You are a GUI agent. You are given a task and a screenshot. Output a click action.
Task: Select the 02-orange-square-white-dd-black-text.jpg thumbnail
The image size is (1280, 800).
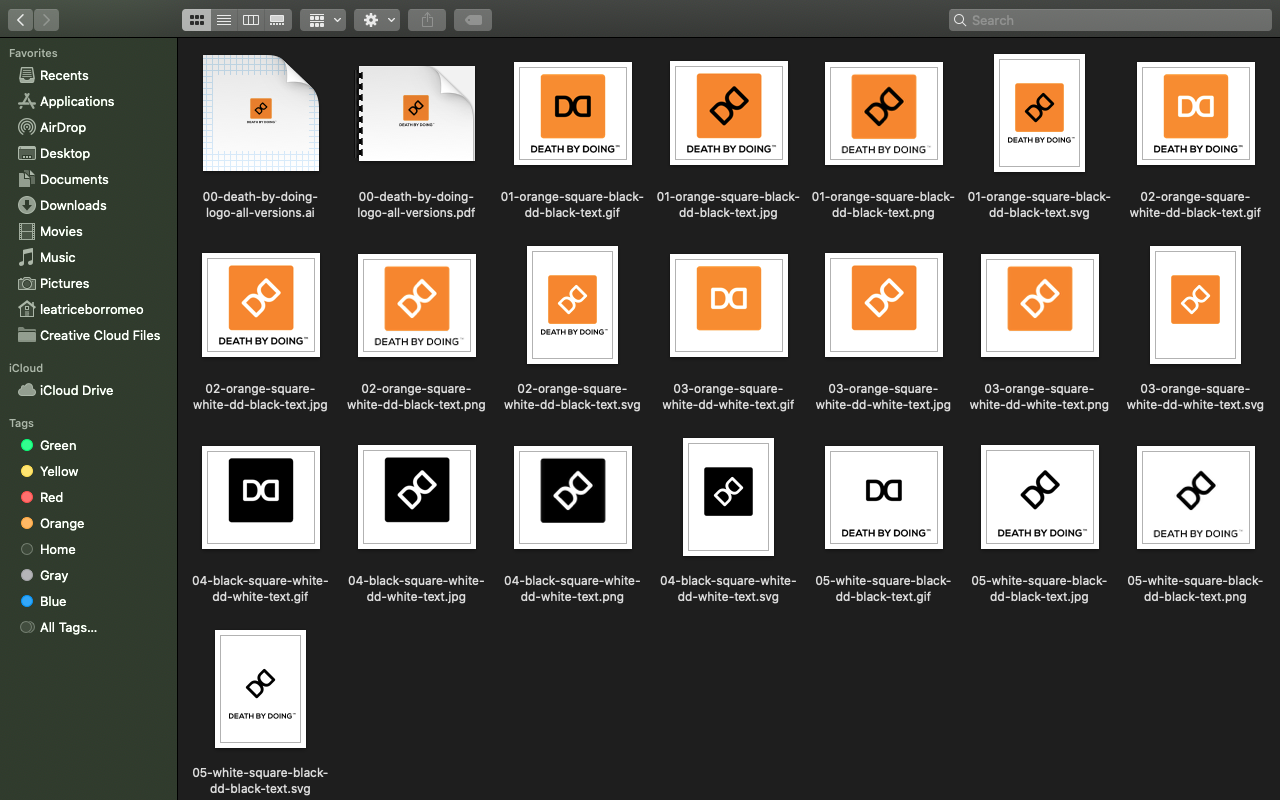(x=260, y=305)
